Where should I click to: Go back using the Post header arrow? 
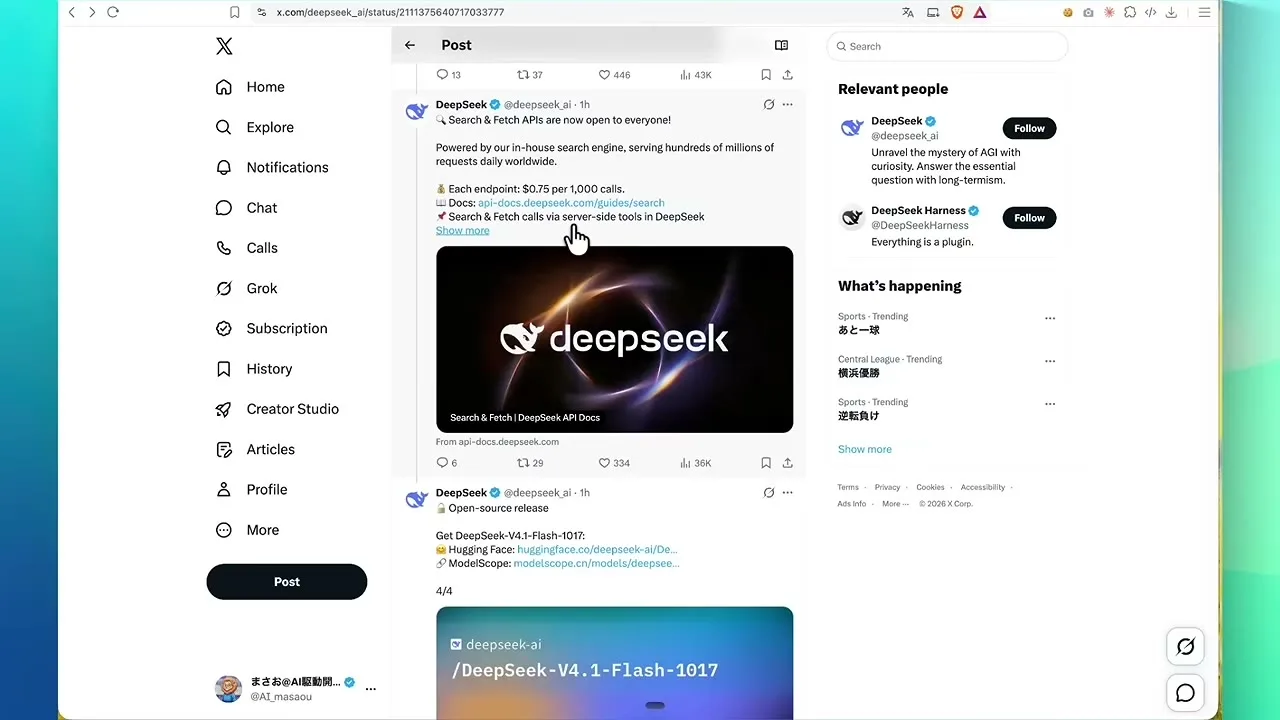tap(410, 45)
